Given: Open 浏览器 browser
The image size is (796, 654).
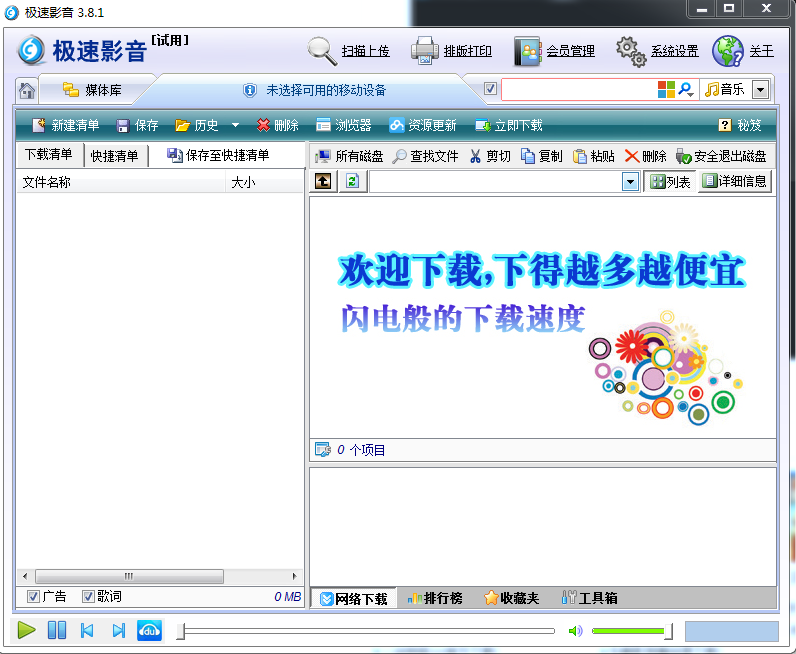Looking at the screenshot, I should point(343,125).
